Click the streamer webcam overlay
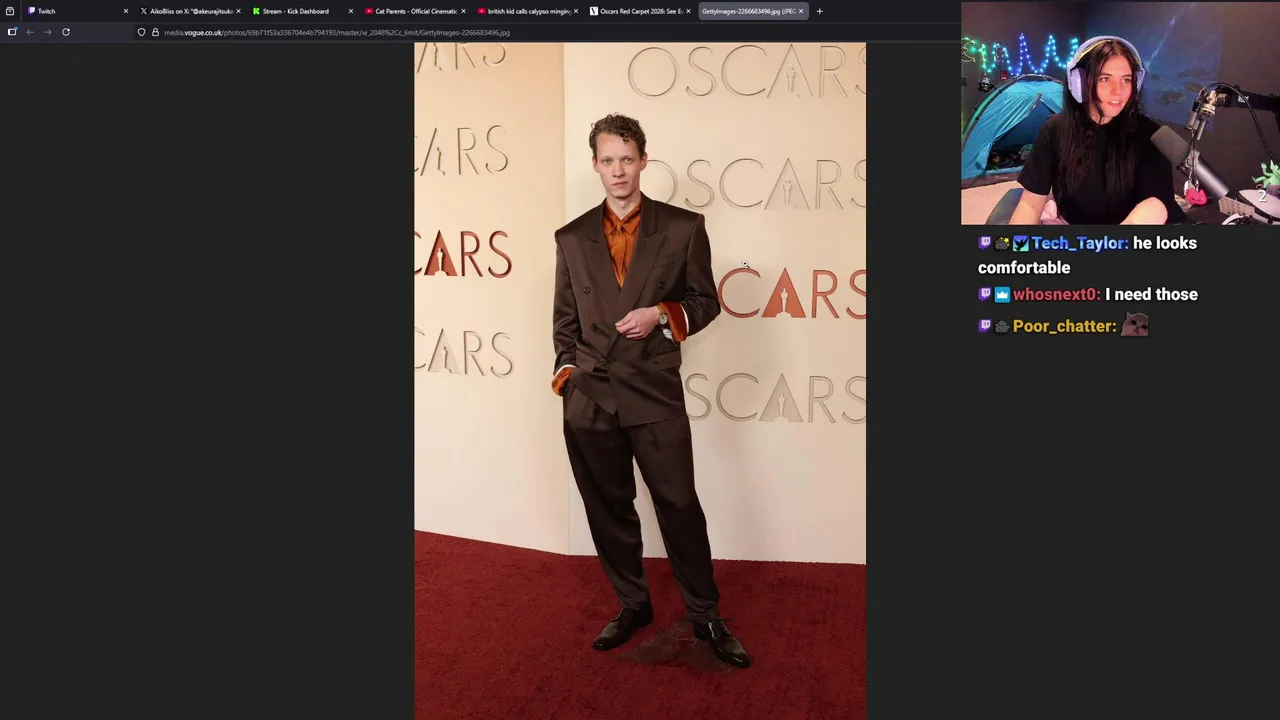This screenshot has width=1280, height=720. pyautogui.click(x=1120, y=112)
